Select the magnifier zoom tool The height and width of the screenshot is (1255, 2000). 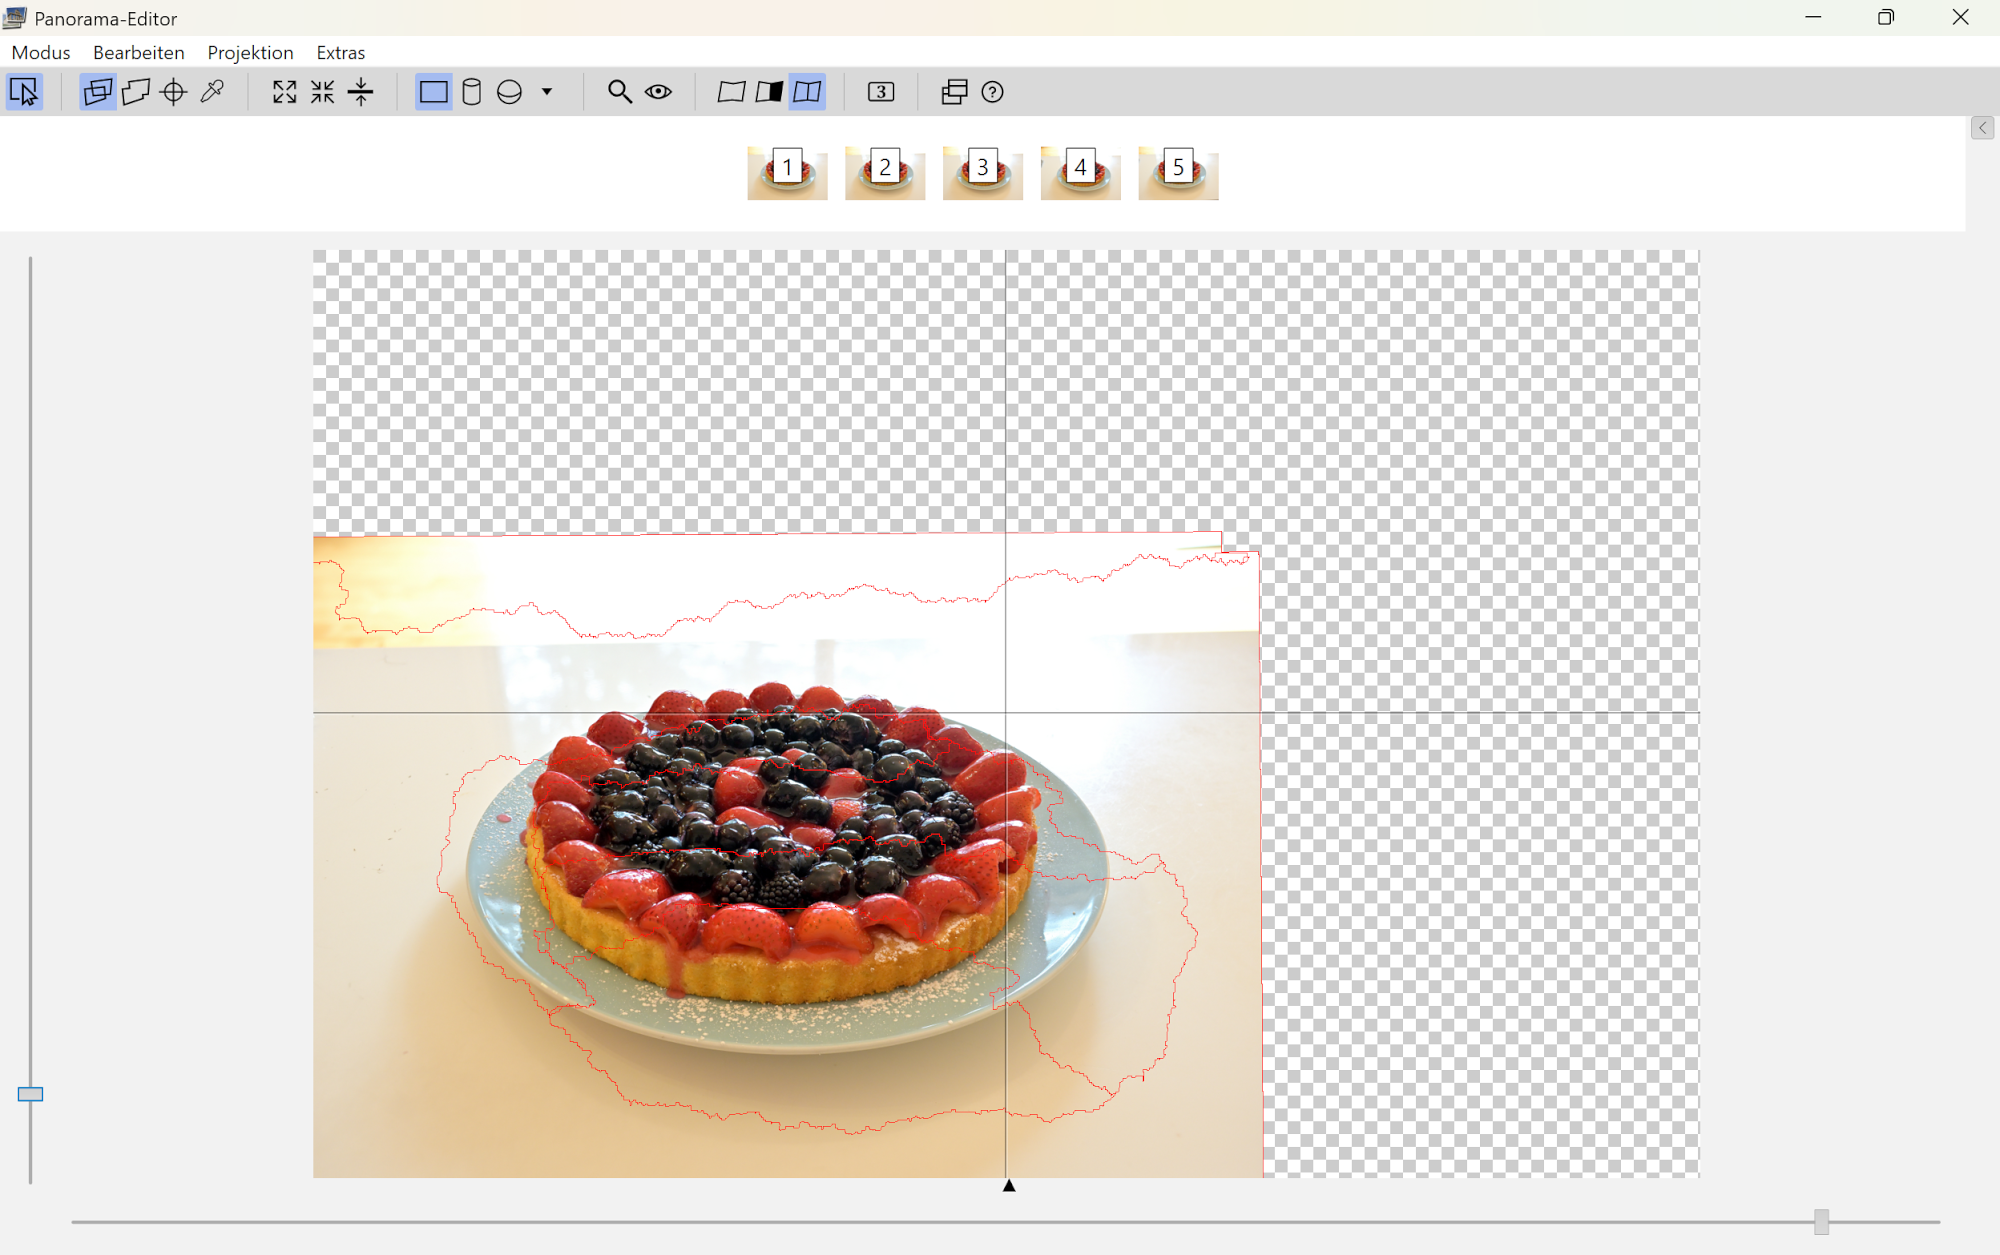619,92
